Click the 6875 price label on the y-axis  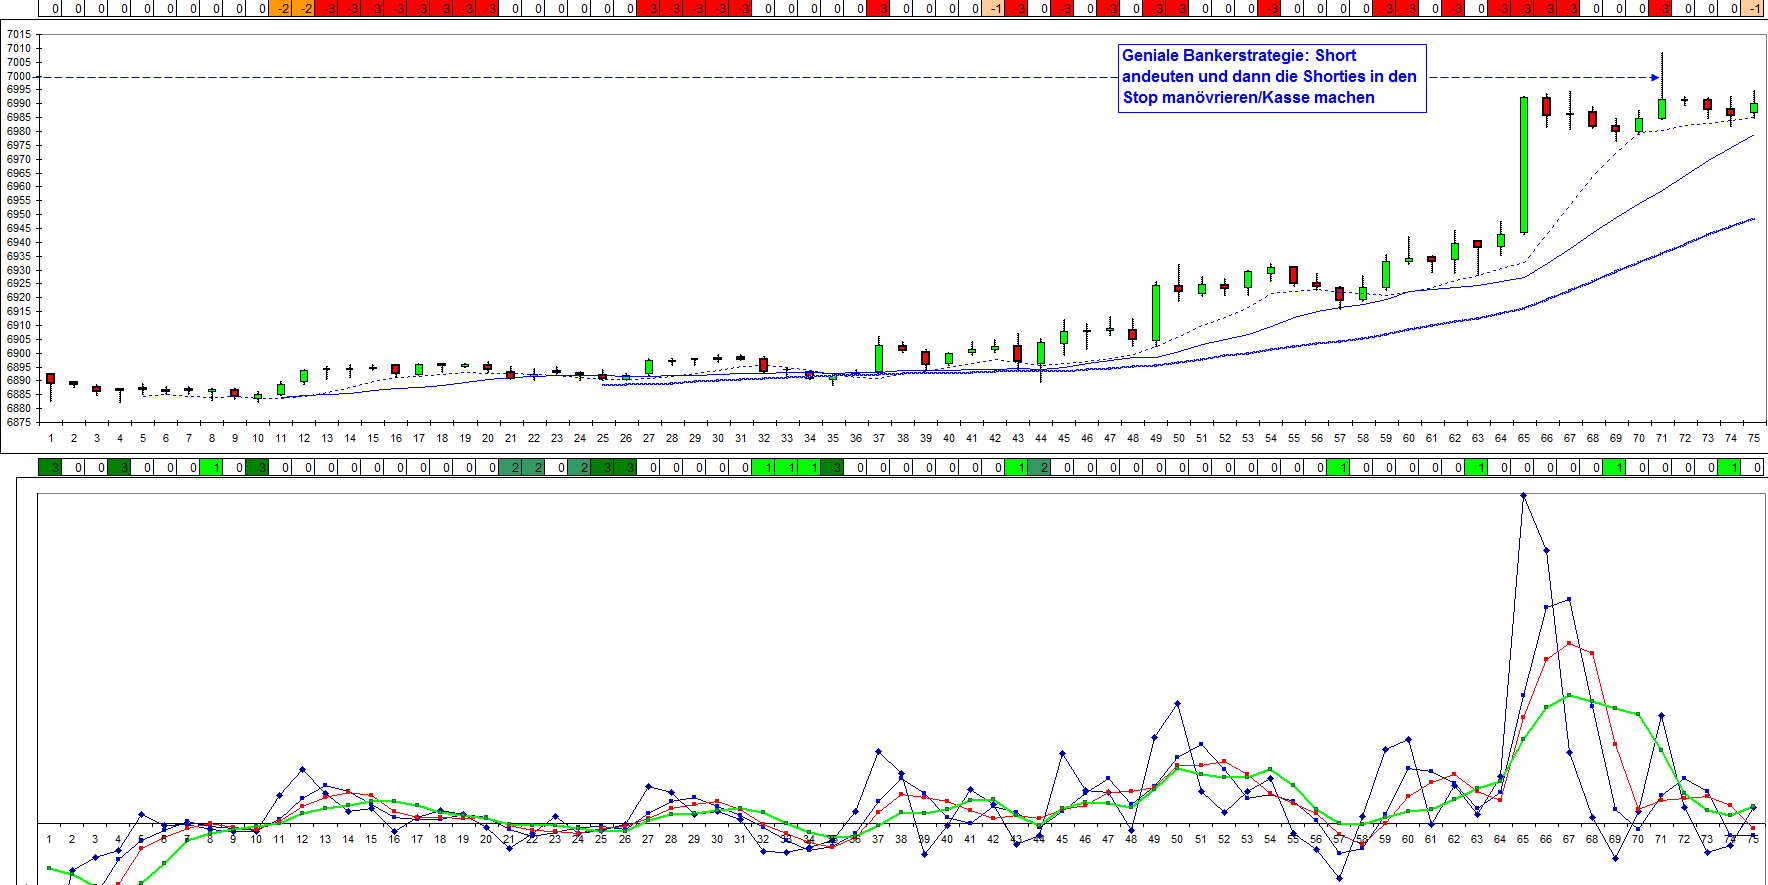click(18, 423)
